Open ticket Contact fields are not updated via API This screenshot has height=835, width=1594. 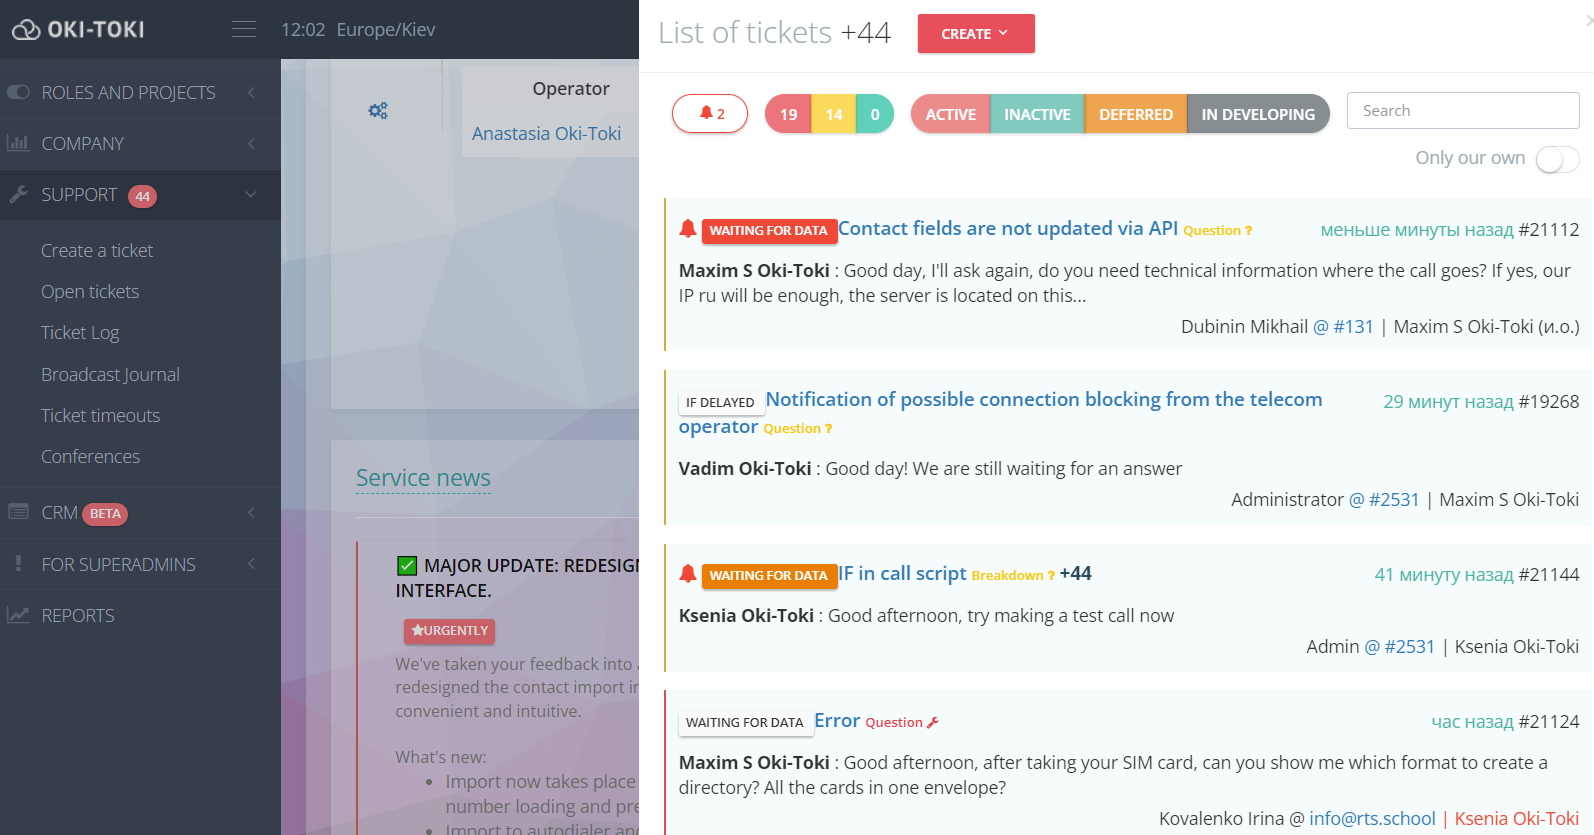click(1008, 228)
